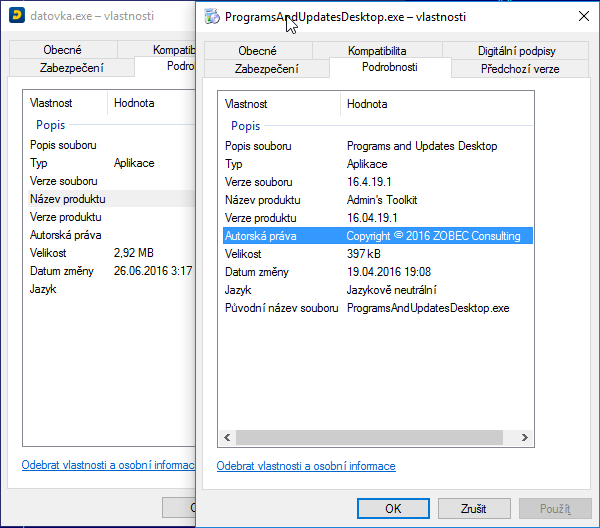Switch to the Kompatibilita tab in front window

(x=377, y=51)
